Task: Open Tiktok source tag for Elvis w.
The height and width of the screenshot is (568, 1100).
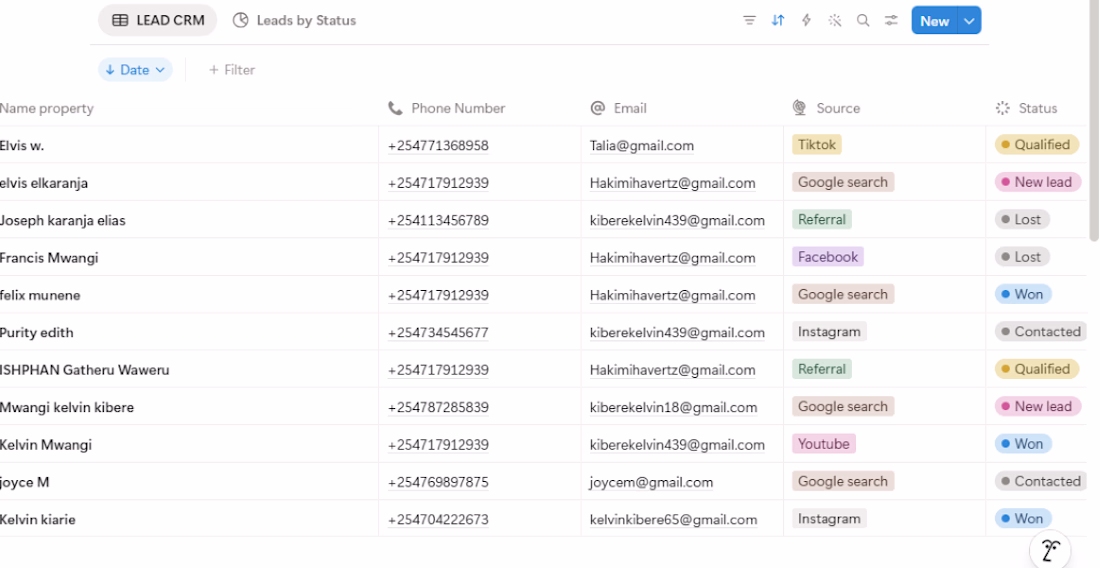Action: pos(817,144)
